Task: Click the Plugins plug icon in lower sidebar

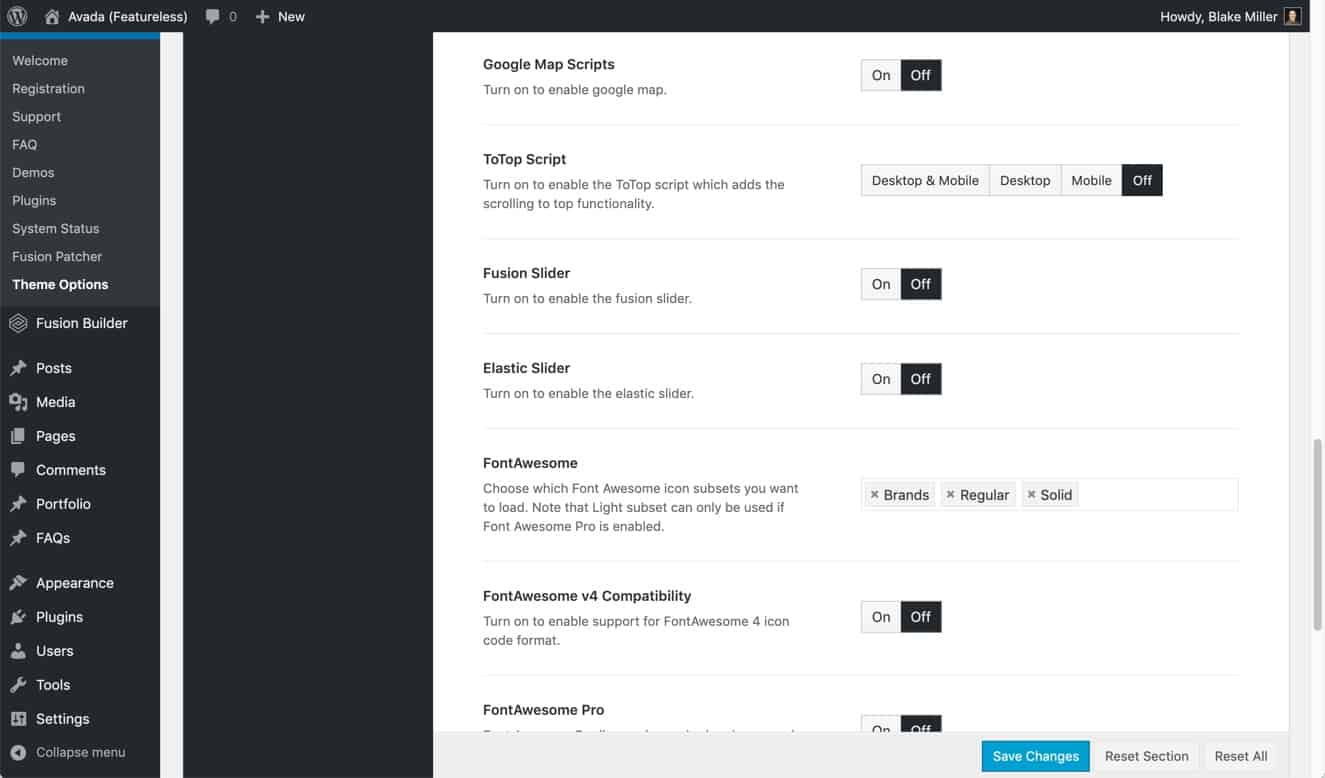Action: 18,617
